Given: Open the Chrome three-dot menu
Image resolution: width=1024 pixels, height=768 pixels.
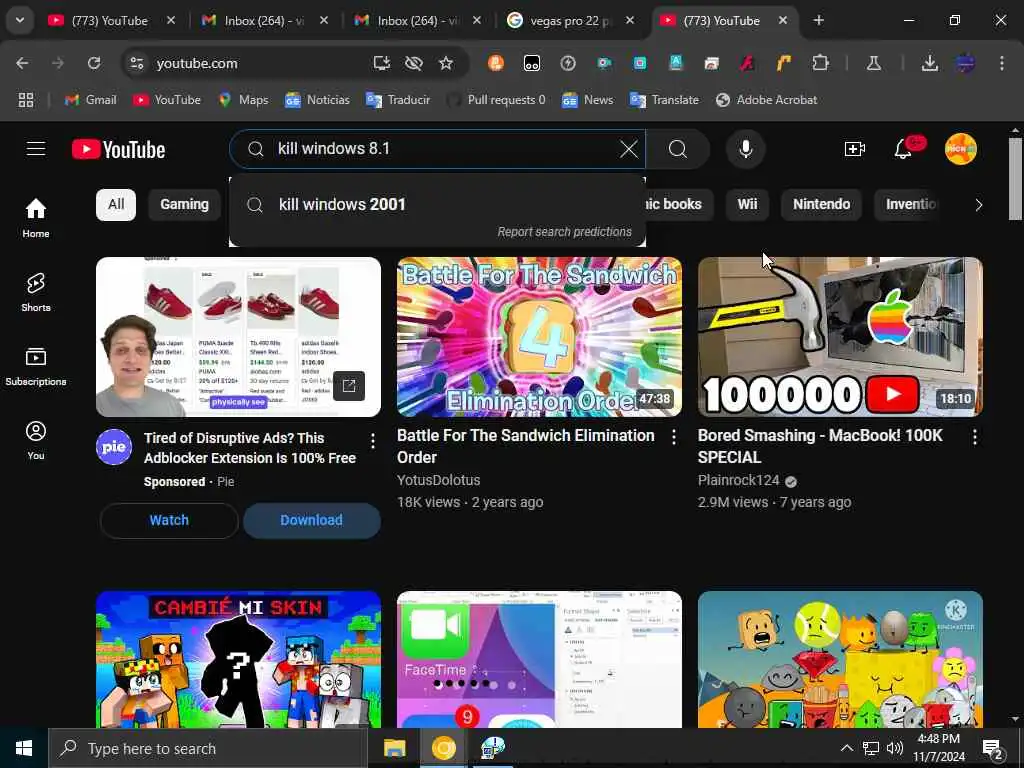Looking at the screenshot, I should (x=1002, y=63).
